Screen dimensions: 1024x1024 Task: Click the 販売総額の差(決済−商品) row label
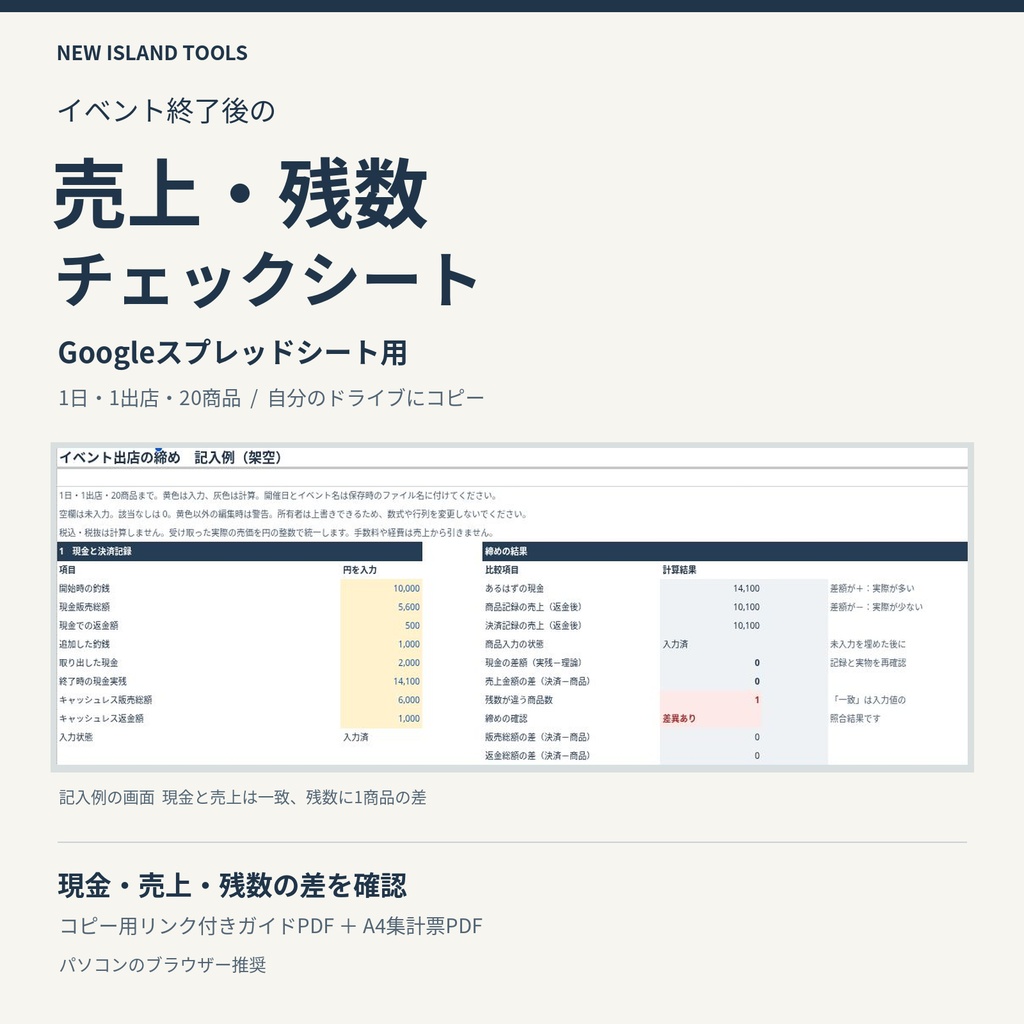pyautogui.click(x=537, y=737)
